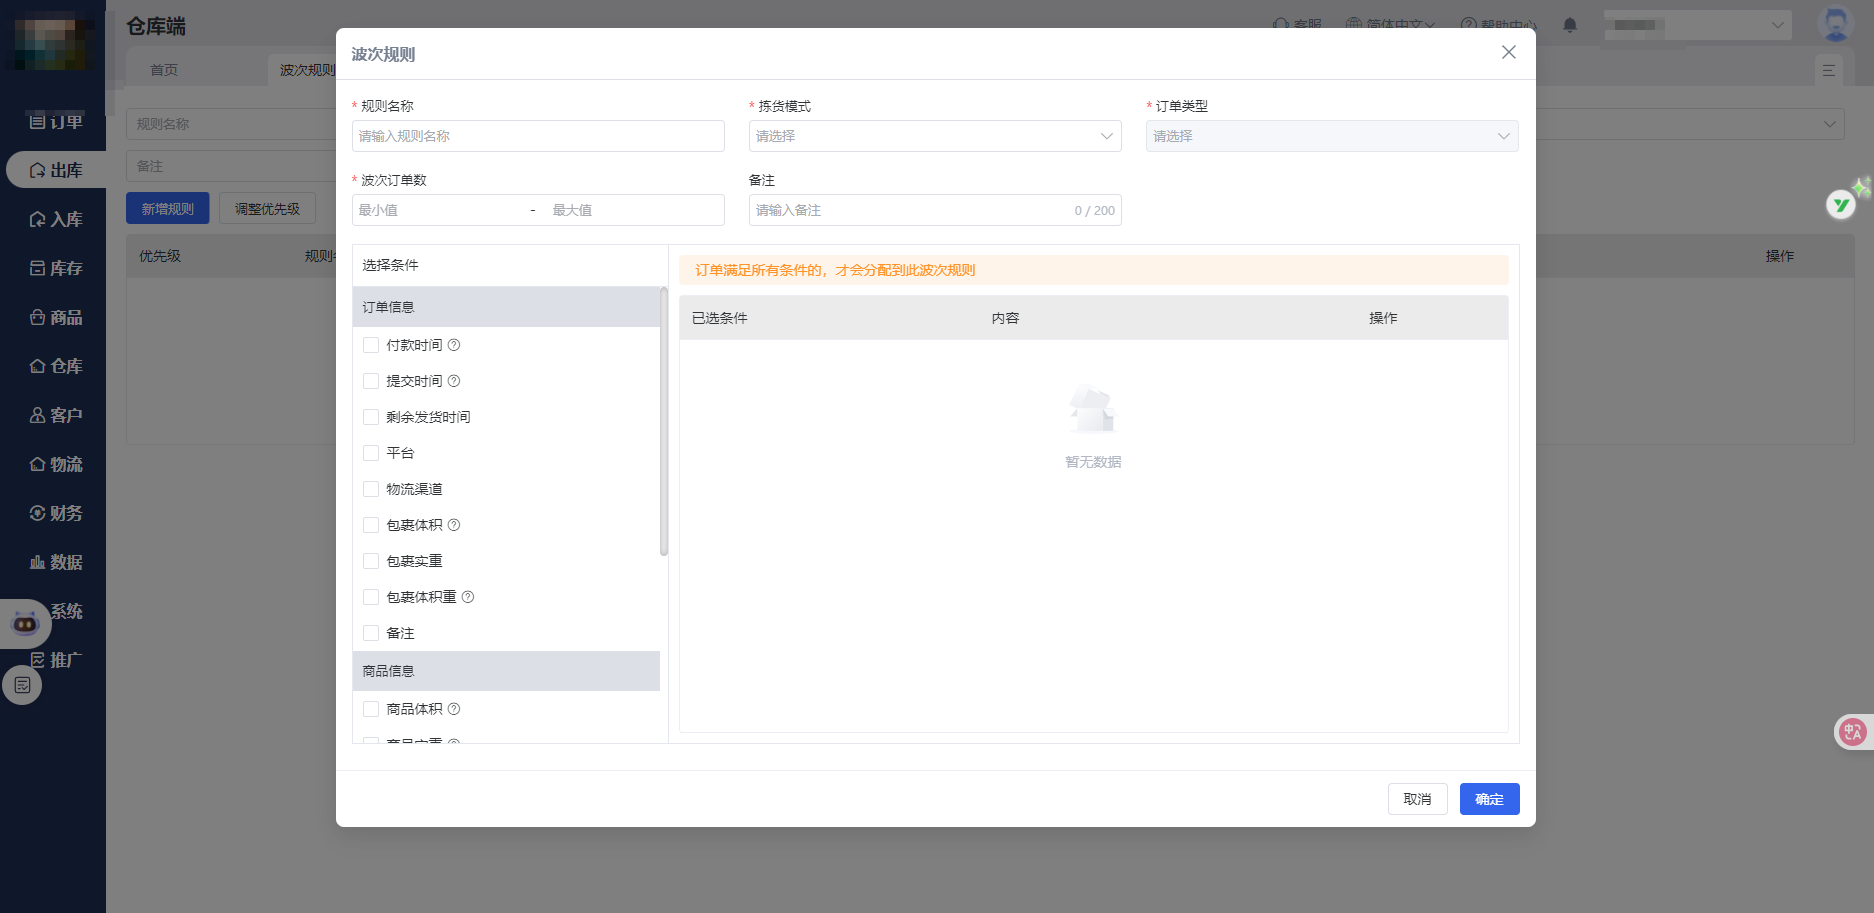Click the help icon next to 商品体积

pos(454,709)
